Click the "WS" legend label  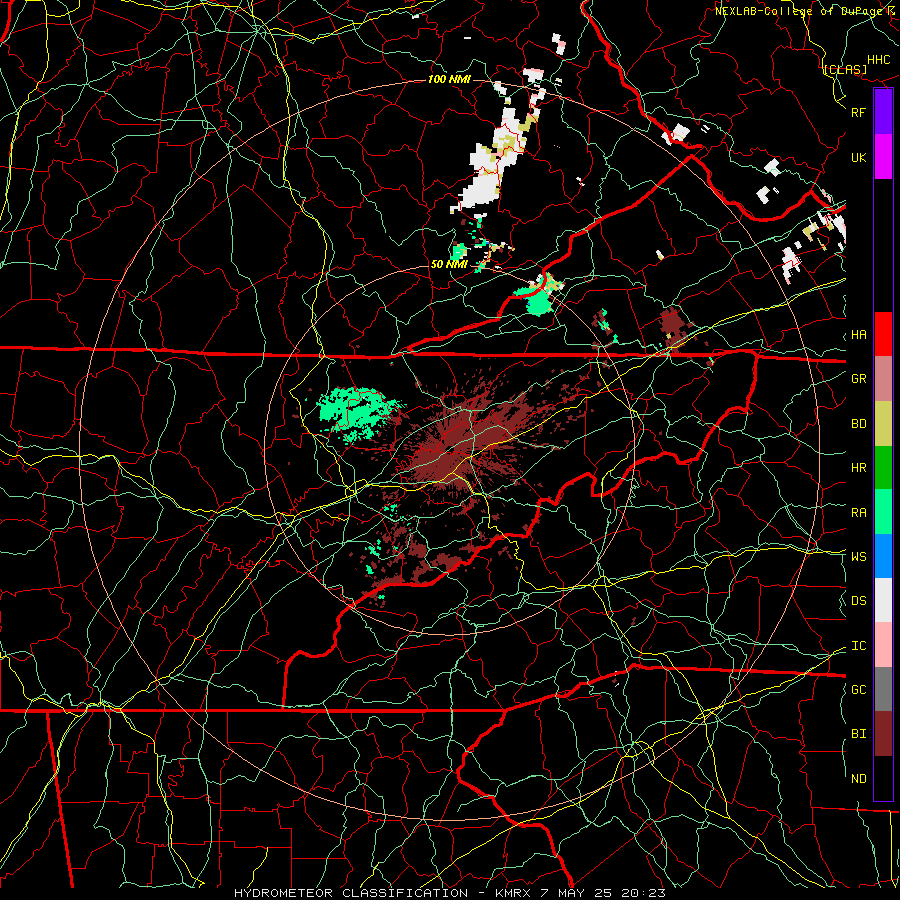[858, 556]
